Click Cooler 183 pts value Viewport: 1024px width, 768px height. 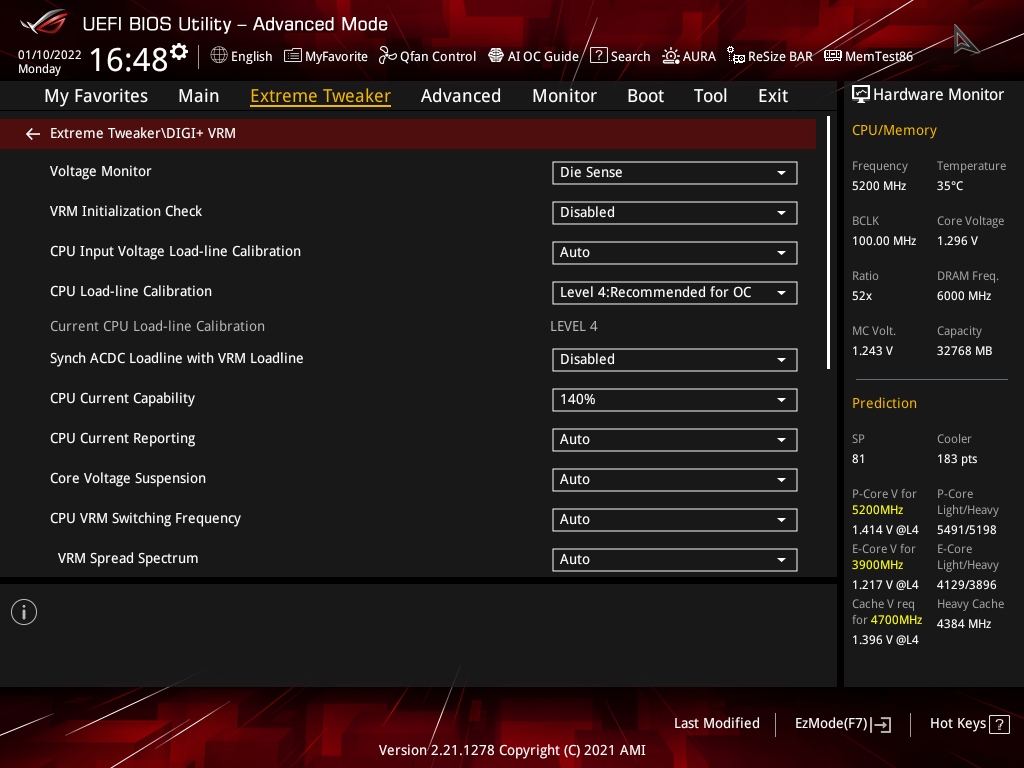(x=957, y=458)
